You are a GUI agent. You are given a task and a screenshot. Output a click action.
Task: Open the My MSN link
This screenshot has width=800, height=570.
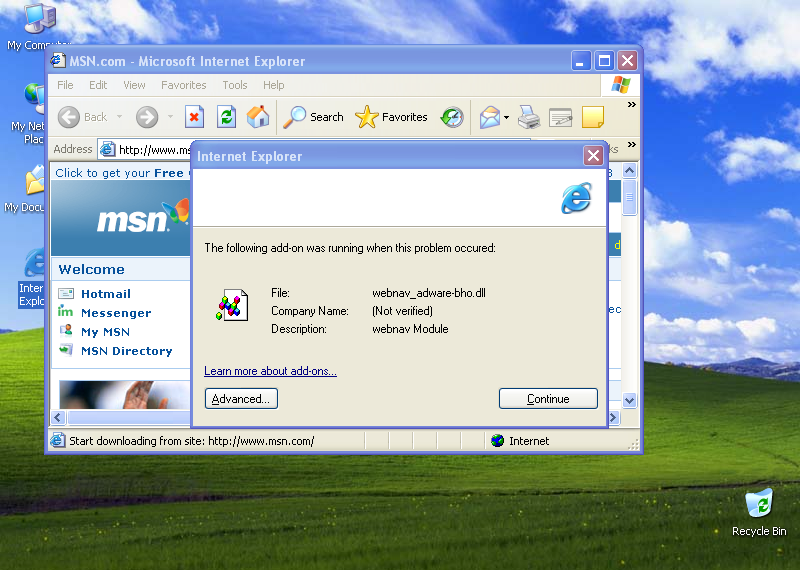pyautogui.click(x=106, y=332)
